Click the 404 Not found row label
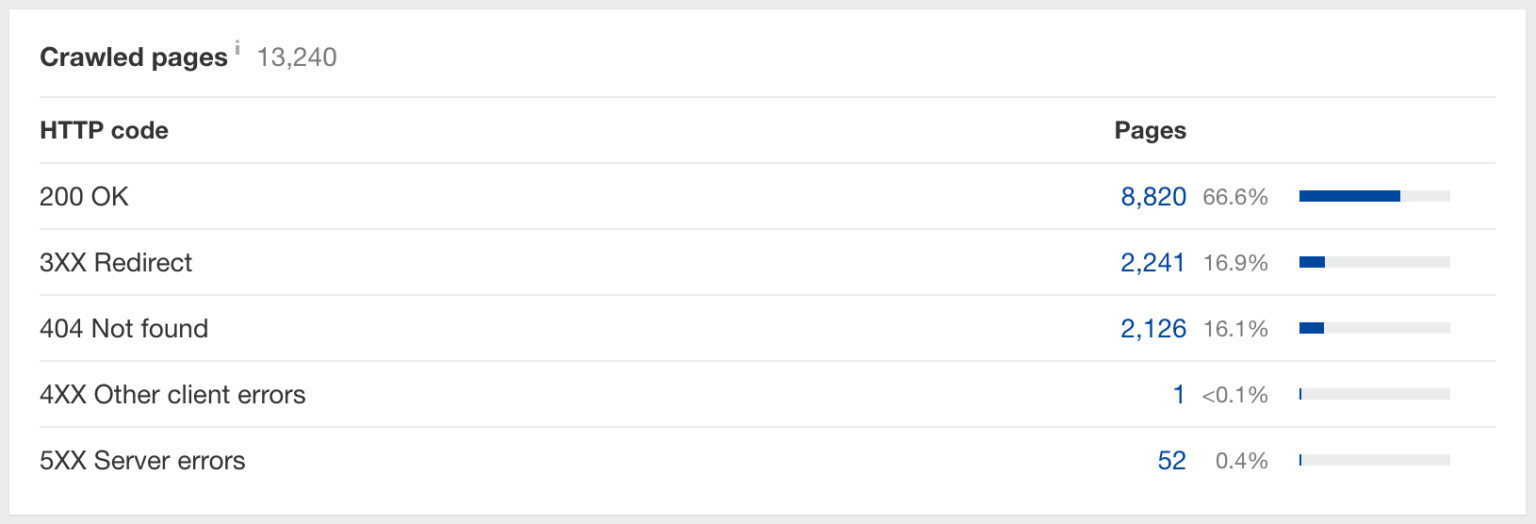Image resolution: width=1536 pixels, height=524 pixels. (x=124, y=329)
